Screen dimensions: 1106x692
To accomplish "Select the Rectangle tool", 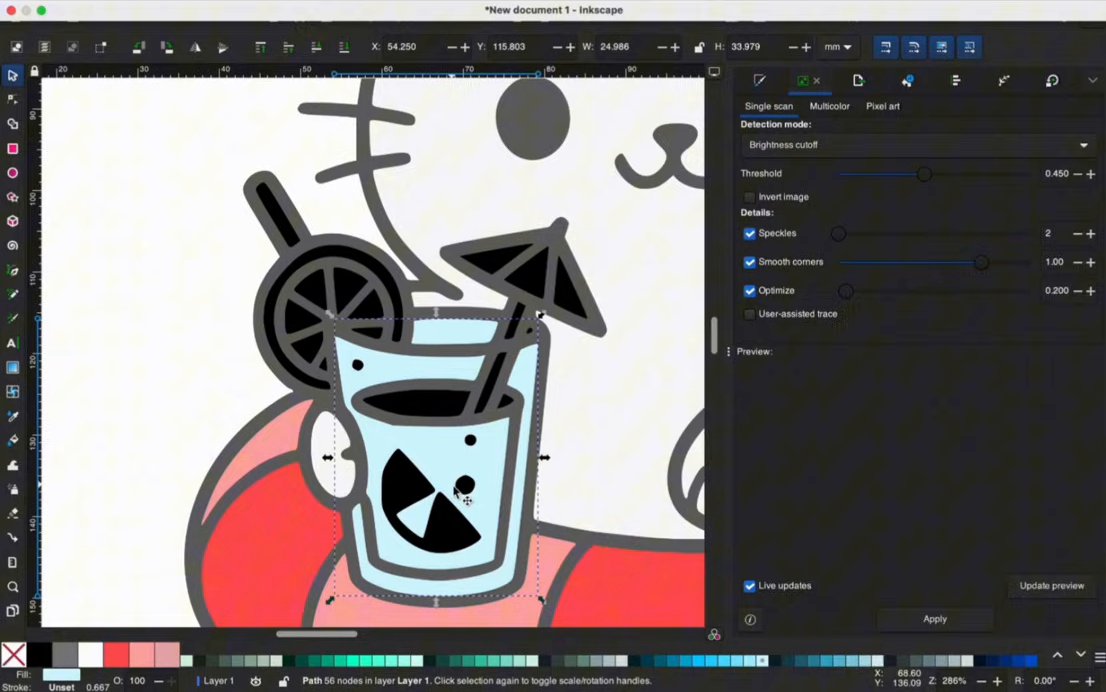I will [12, 148].
